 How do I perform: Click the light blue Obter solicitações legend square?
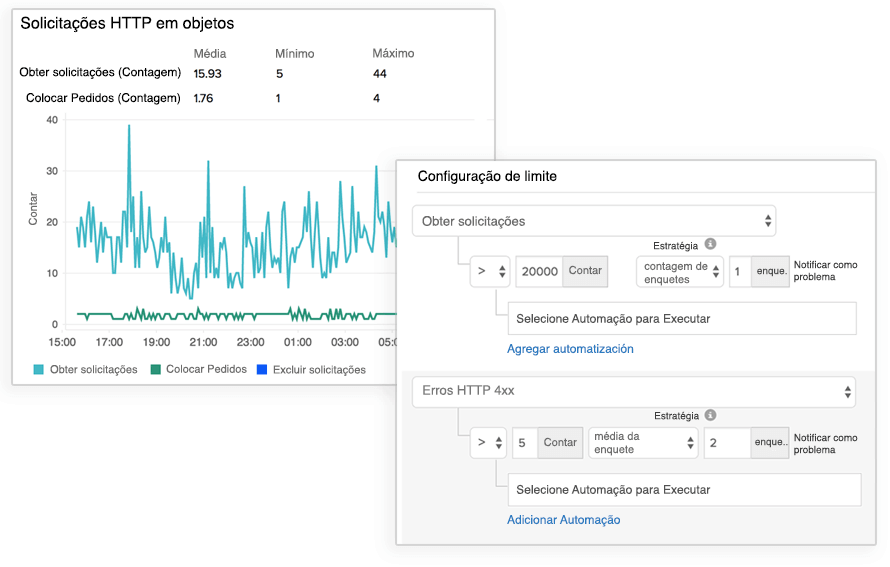[39, 370]
